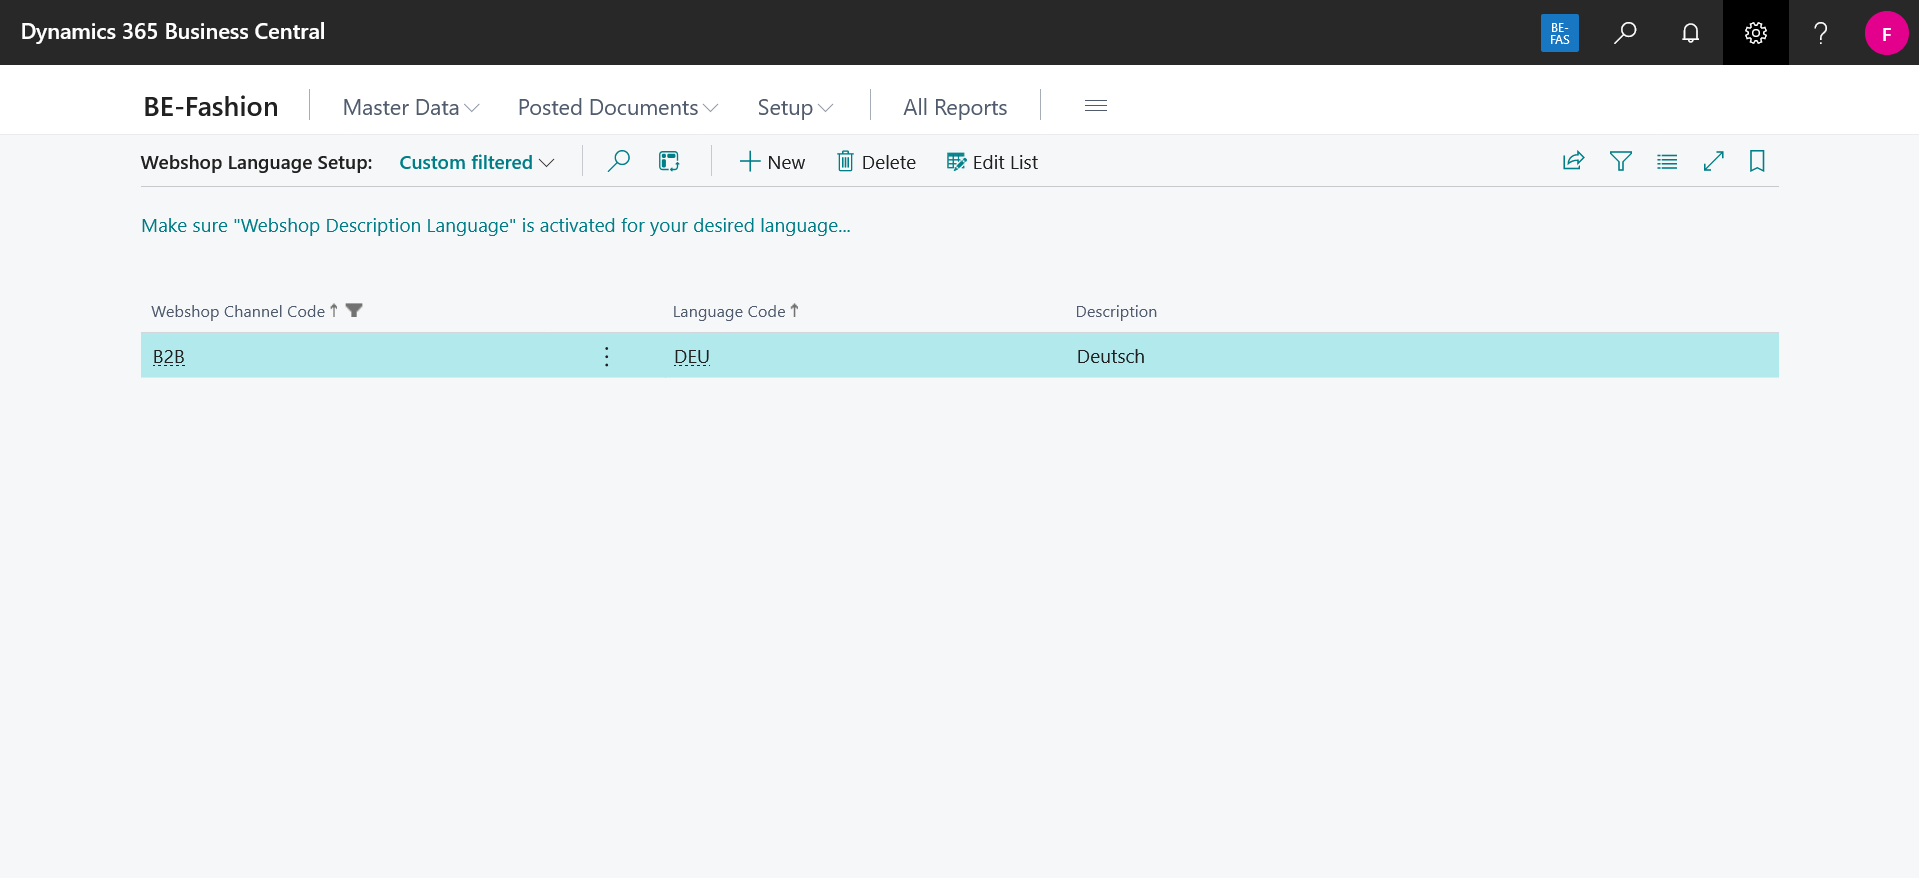Sort by Webshop Channel Code column
1919x878 pixels.
tap(238, 311)
